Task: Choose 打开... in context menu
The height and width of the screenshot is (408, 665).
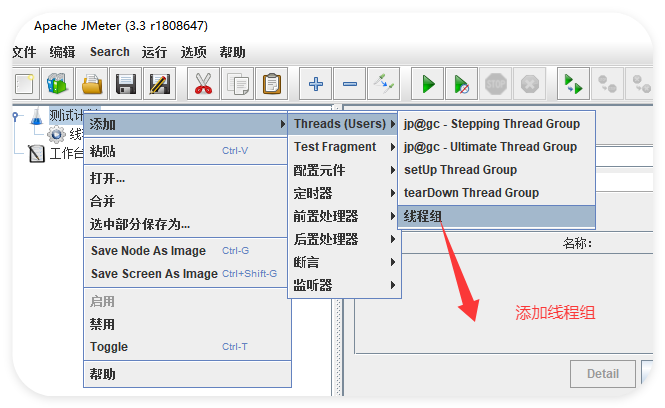Action: click(x=187, y=178)
